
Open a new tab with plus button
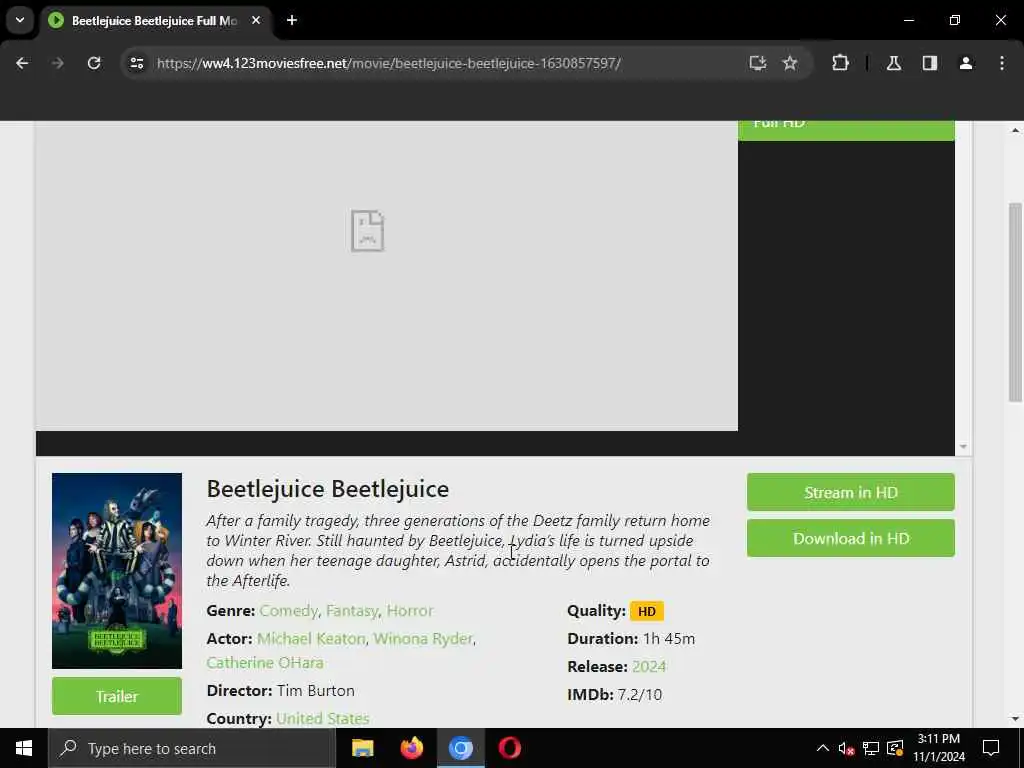click(292, 20)
